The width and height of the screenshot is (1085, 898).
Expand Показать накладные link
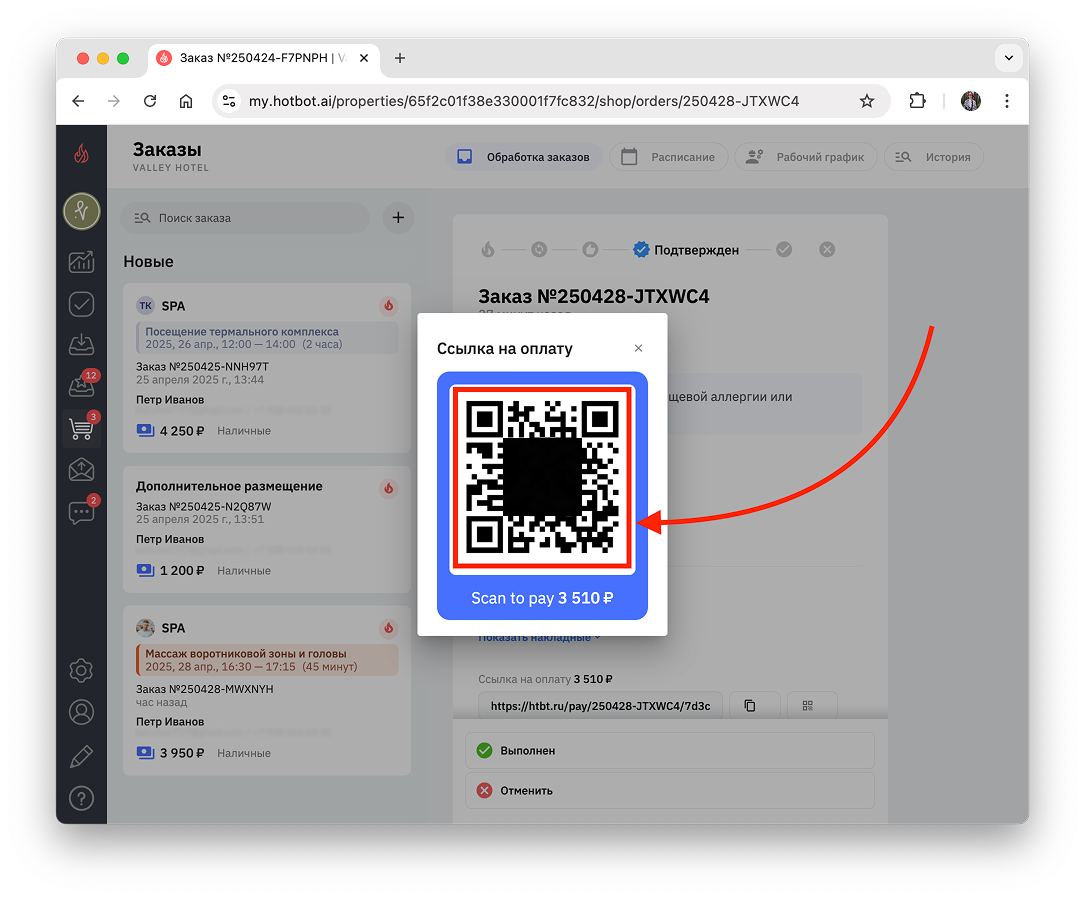point(539,637)
